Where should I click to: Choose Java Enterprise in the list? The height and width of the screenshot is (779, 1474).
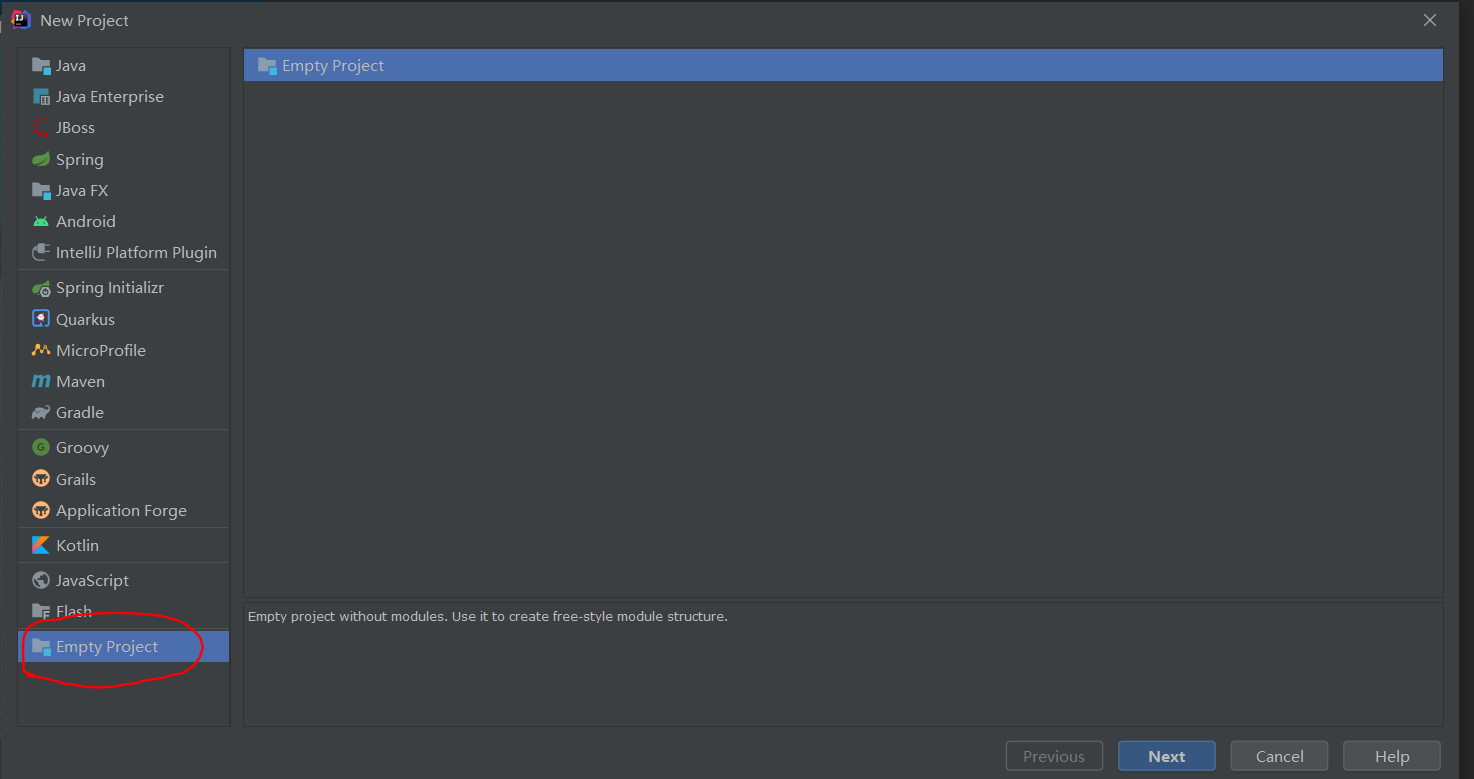123,97
